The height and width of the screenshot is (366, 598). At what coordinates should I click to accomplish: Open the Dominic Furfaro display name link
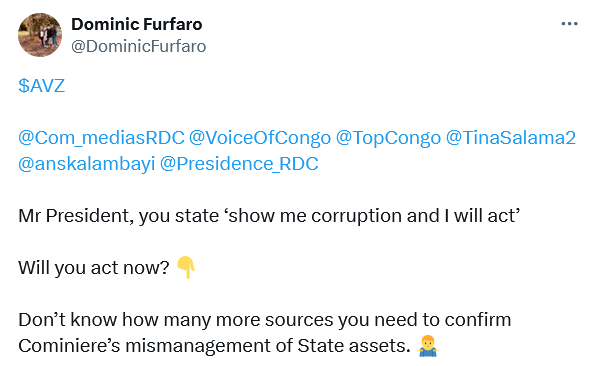click(137, 24)
